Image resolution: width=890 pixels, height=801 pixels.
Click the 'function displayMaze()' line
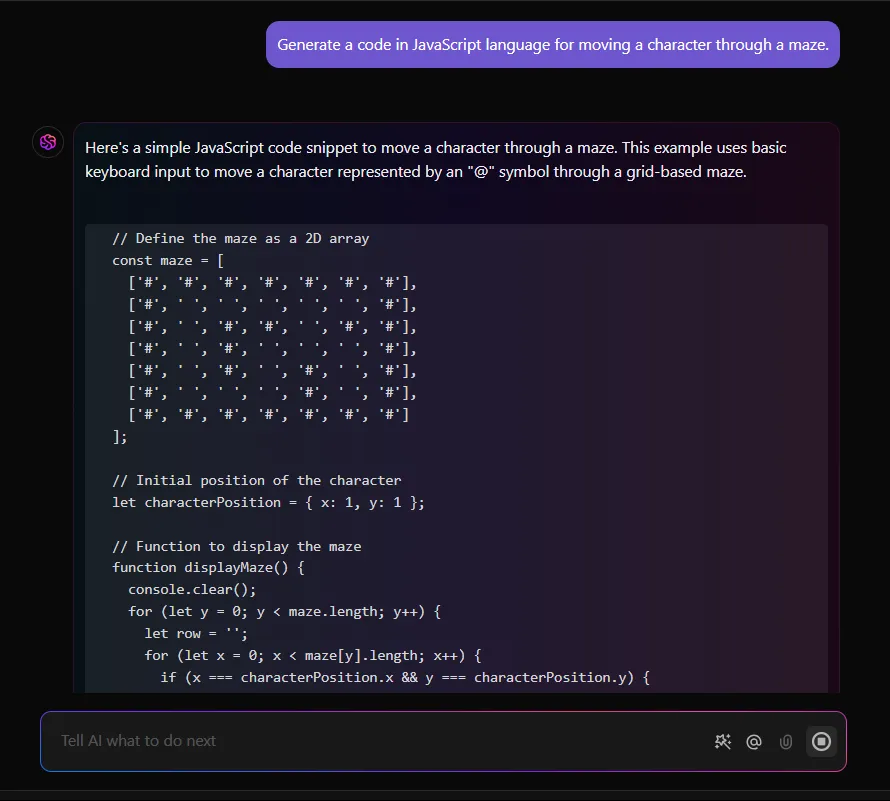(x=208, y=568)
